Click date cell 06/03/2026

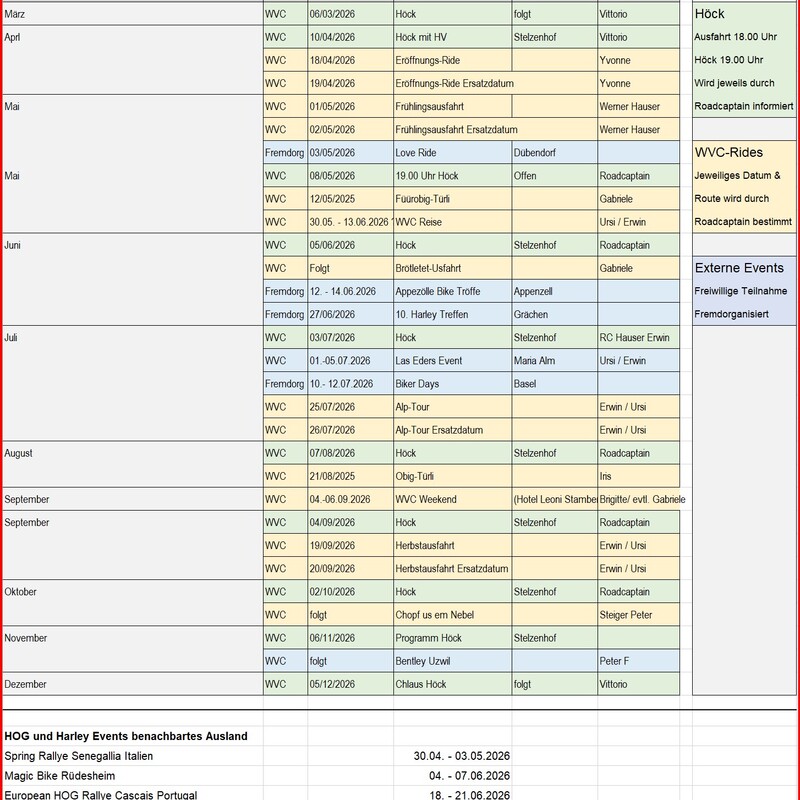(351, 14)
